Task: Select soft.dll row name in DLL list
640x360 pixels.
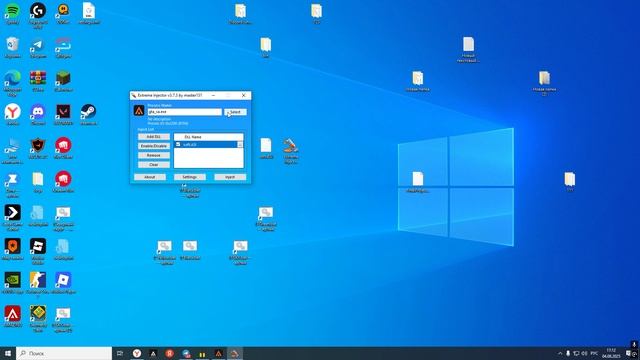Action: 190,144
